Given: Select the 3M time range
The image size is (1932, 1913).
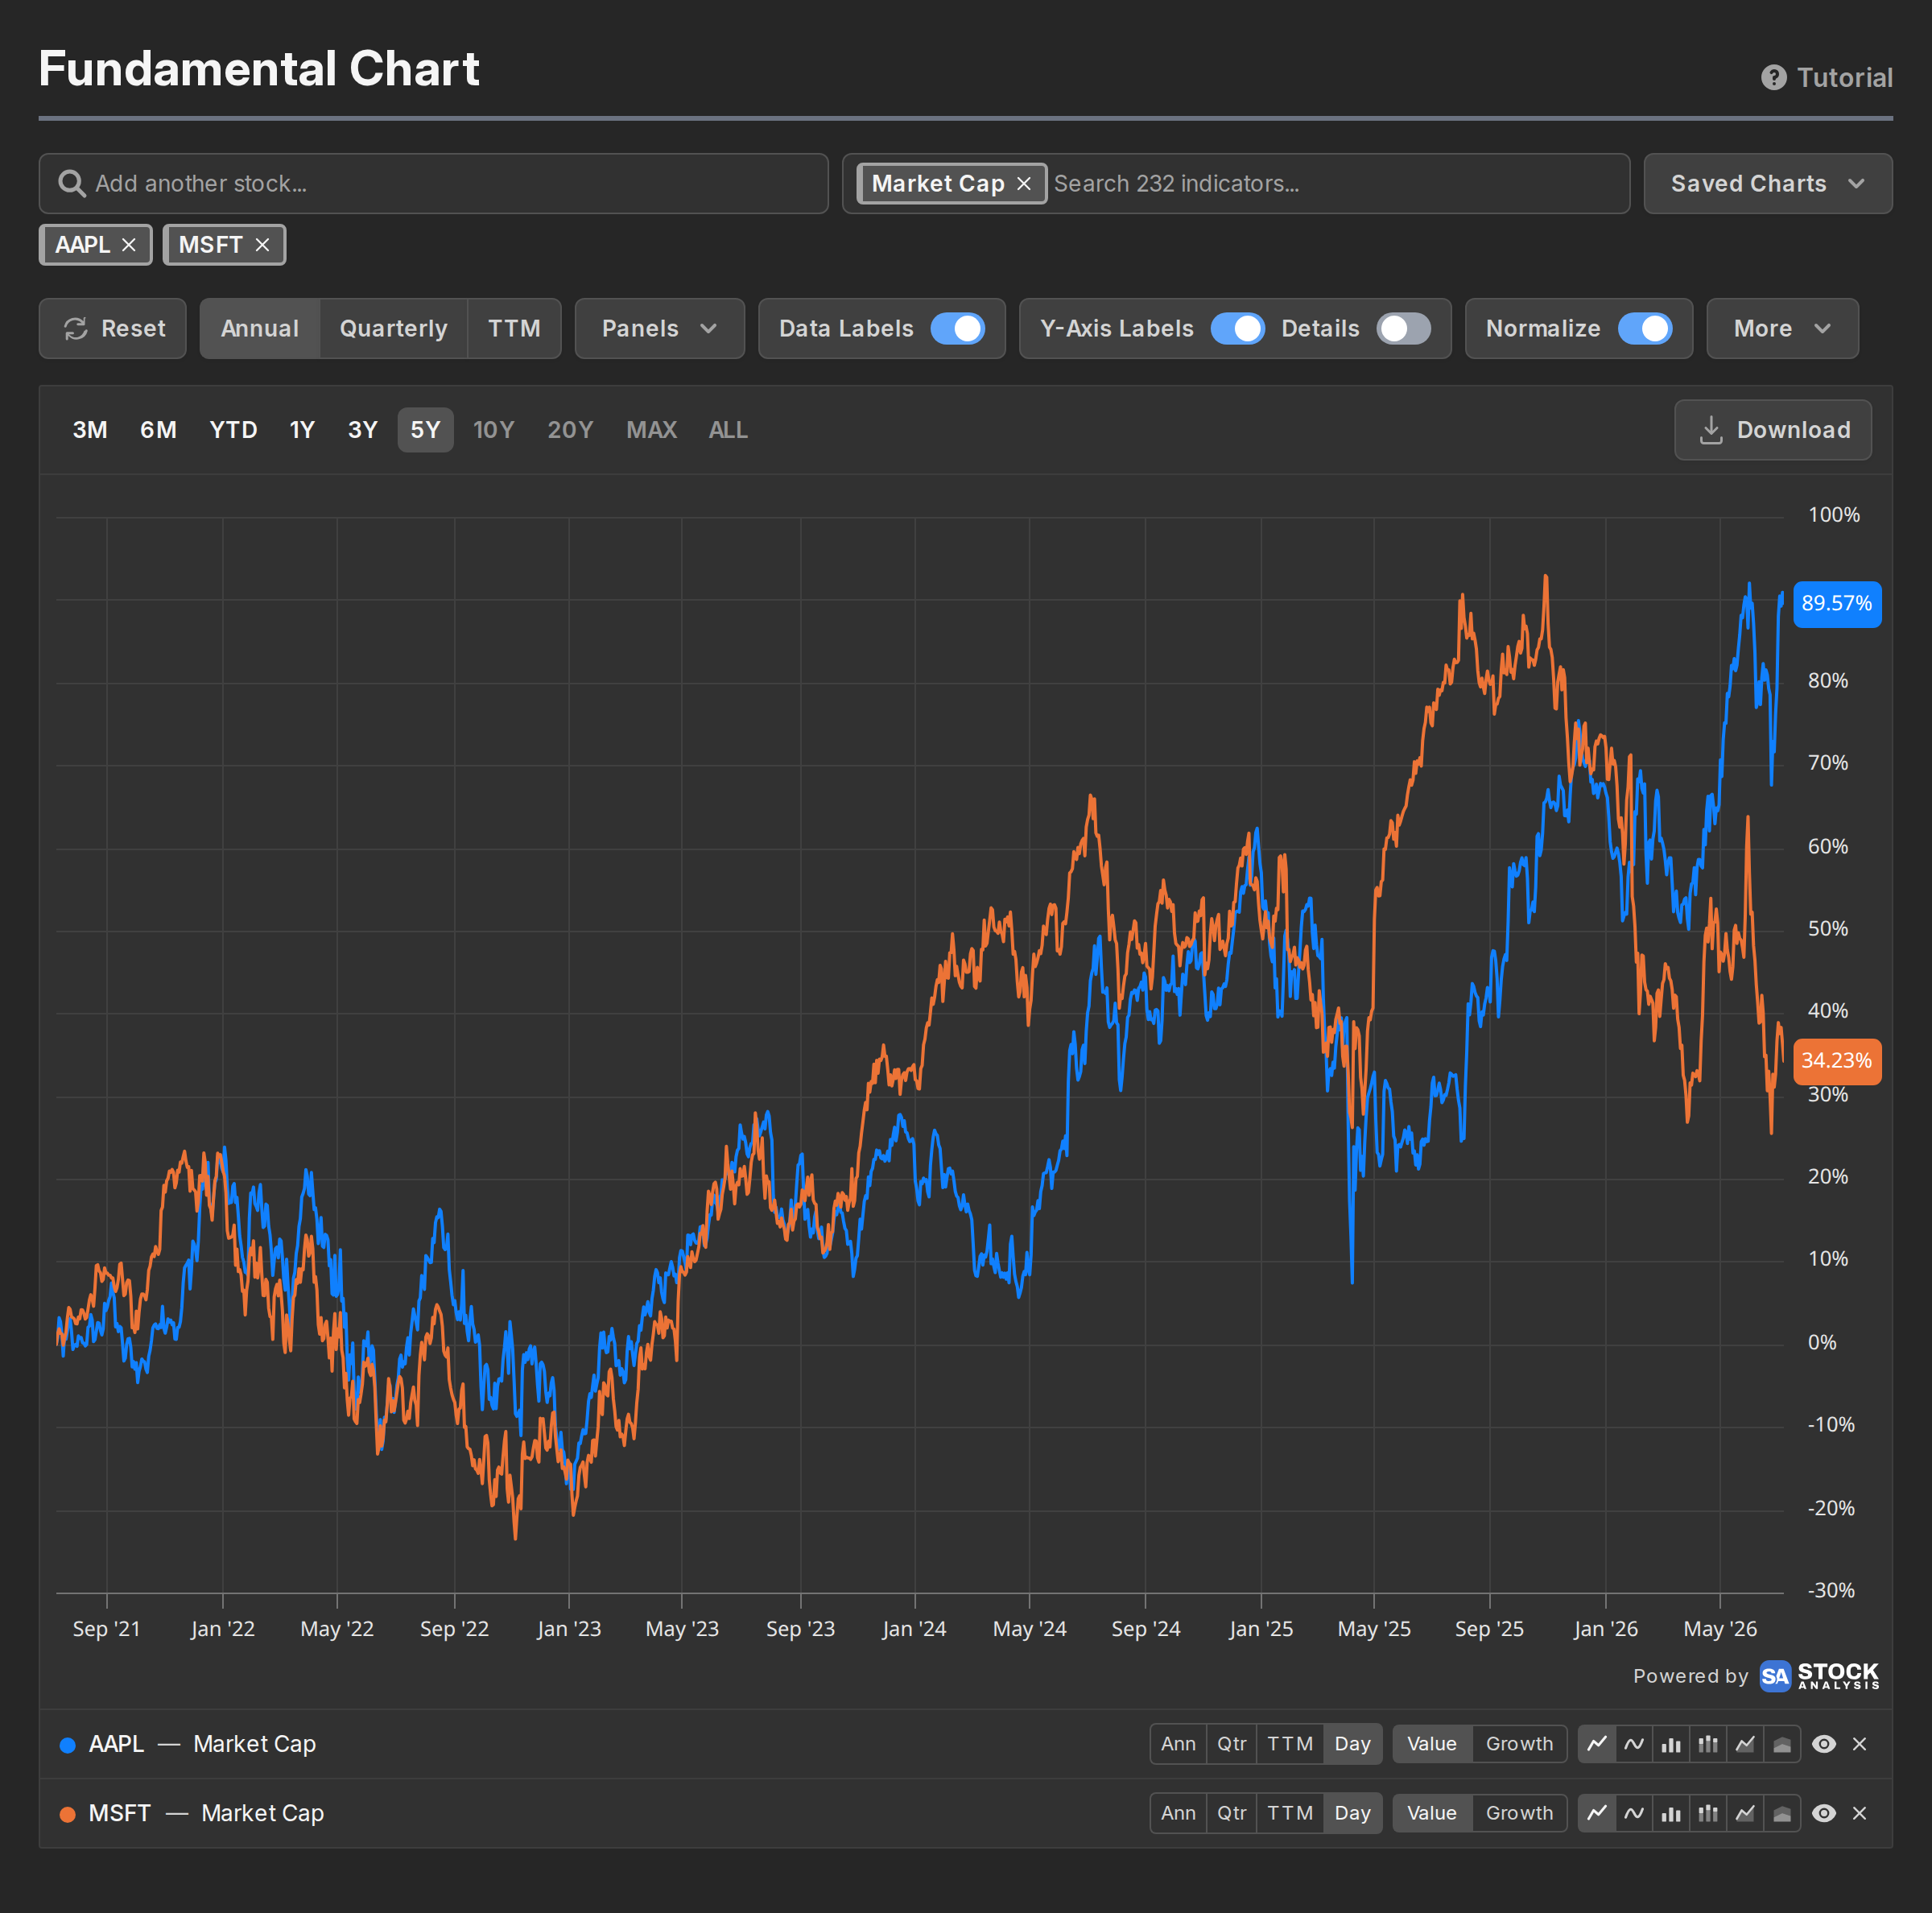Looking at the screenshot, I should click(x=90, y=430).
